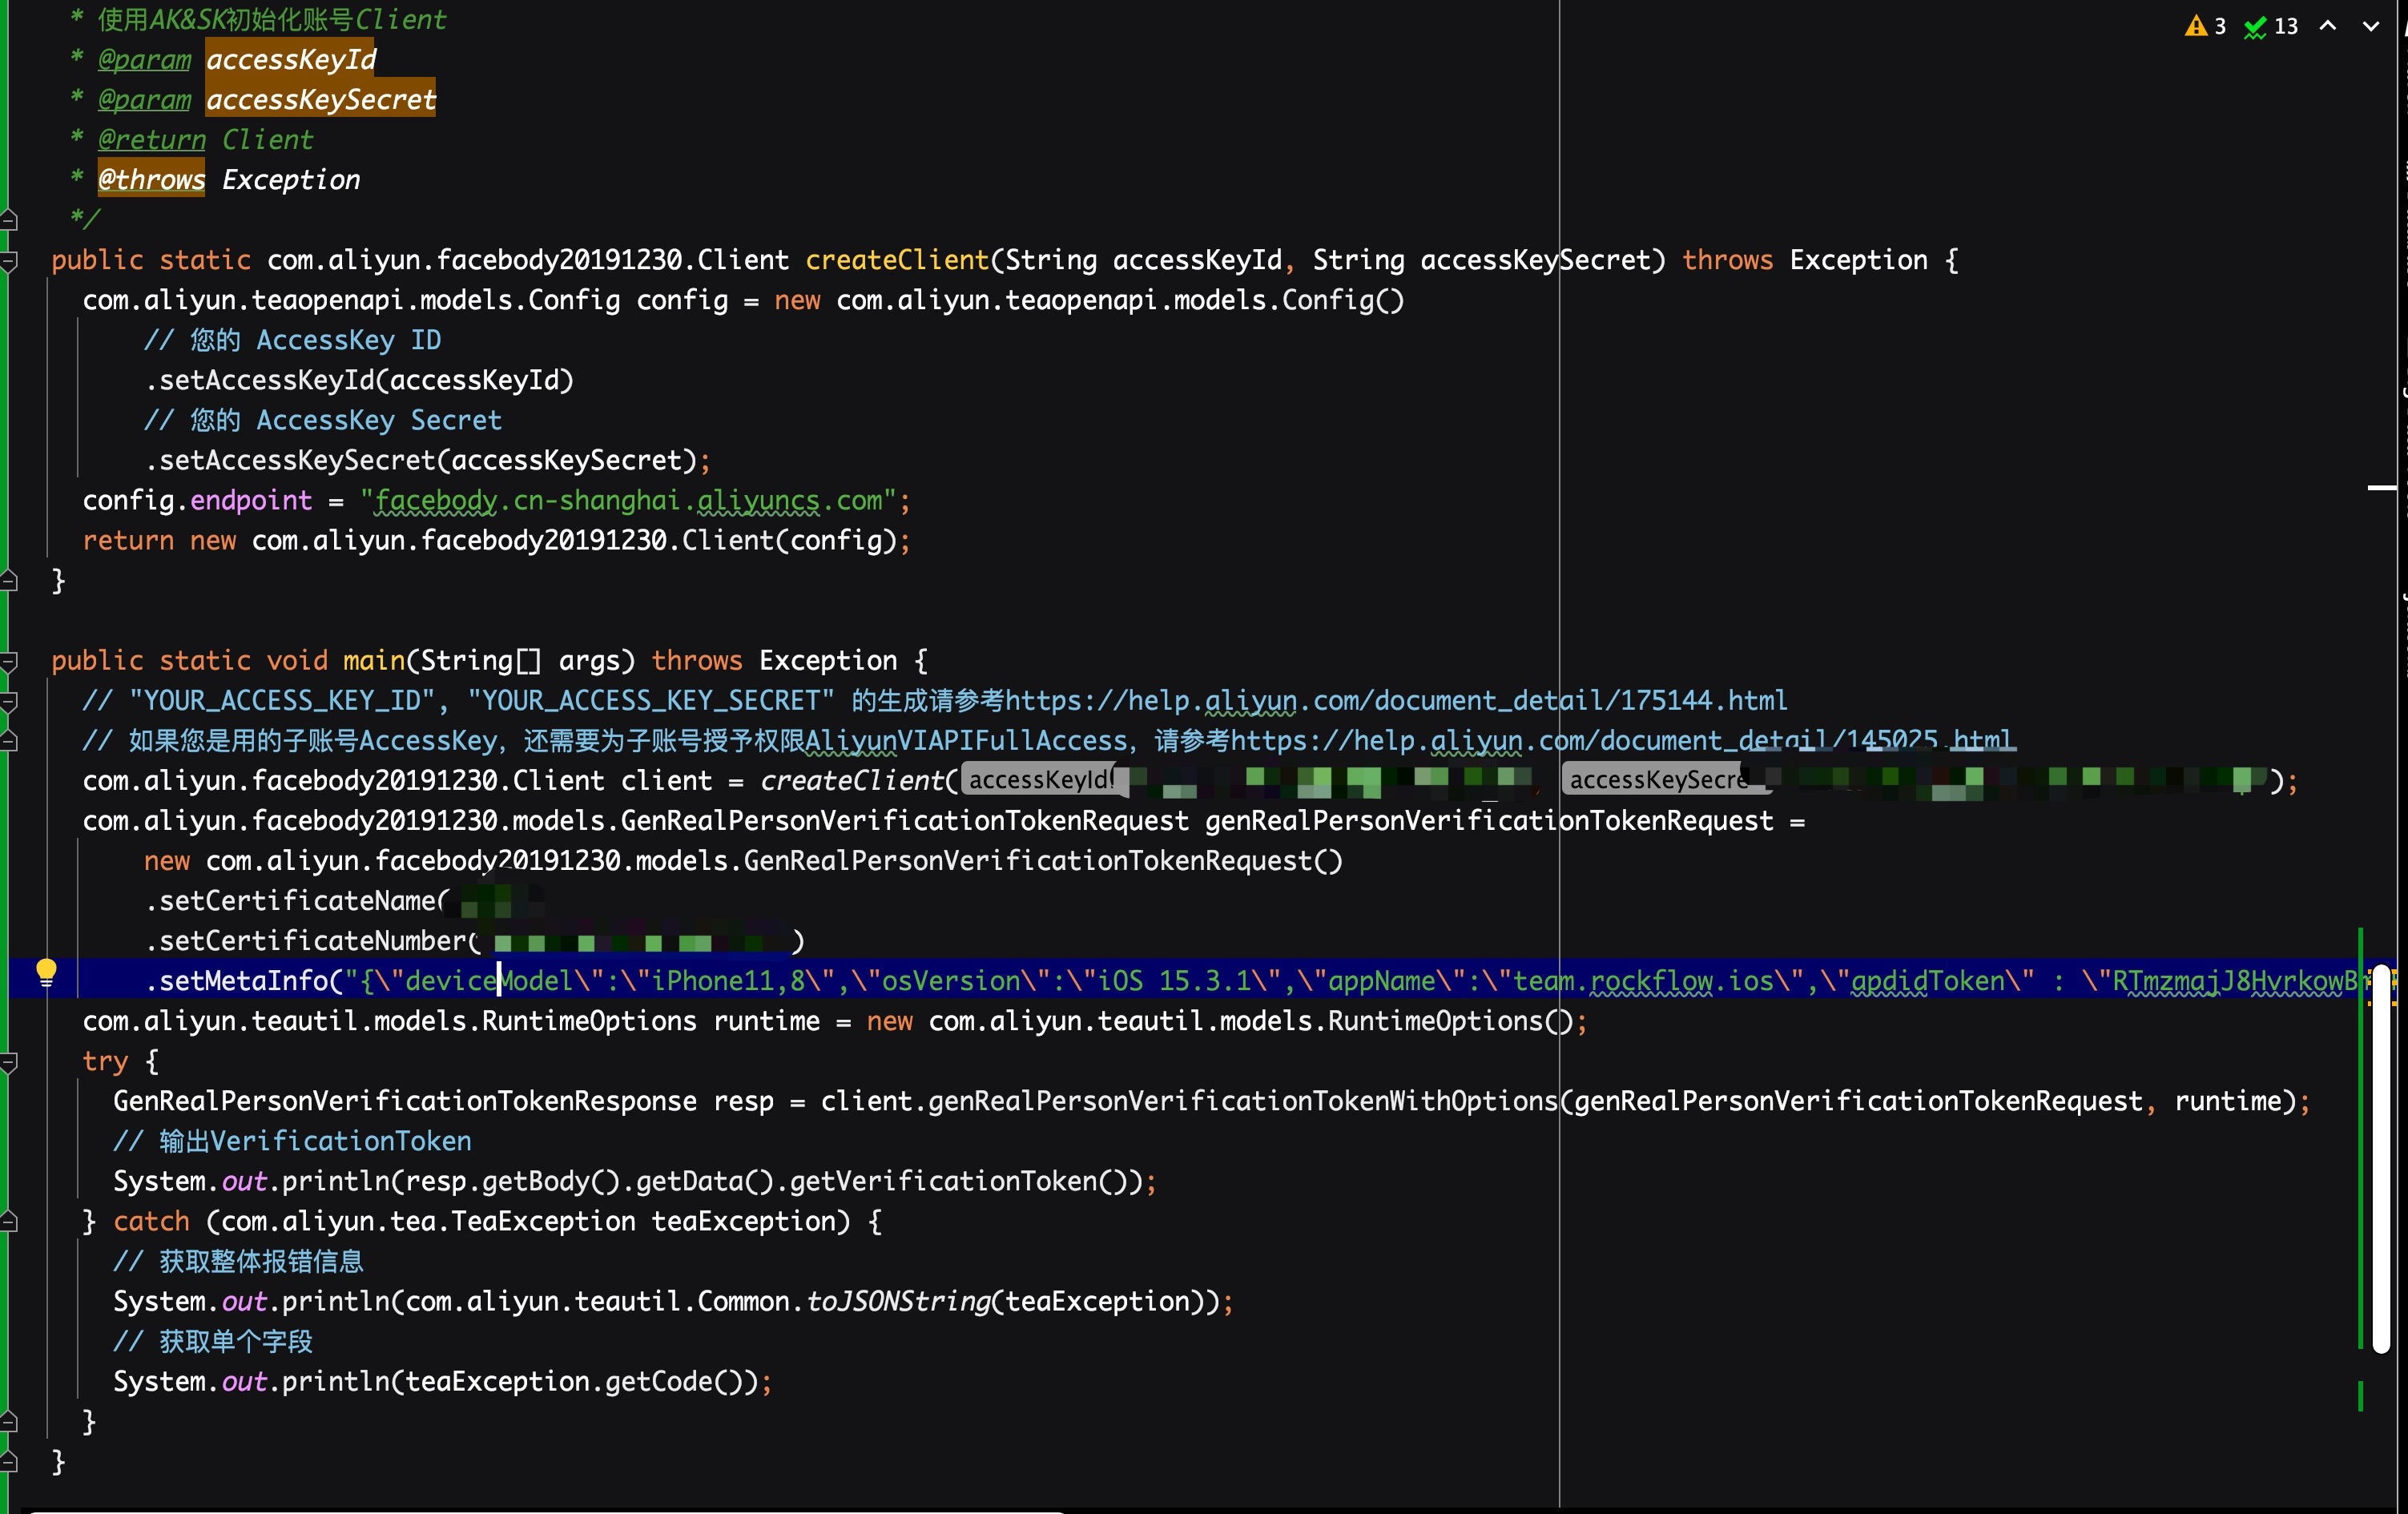Click the highlighted accessKeySecret Javadoc parameter
Screen dimensions: 2408x1514
[x=321, y=100]
